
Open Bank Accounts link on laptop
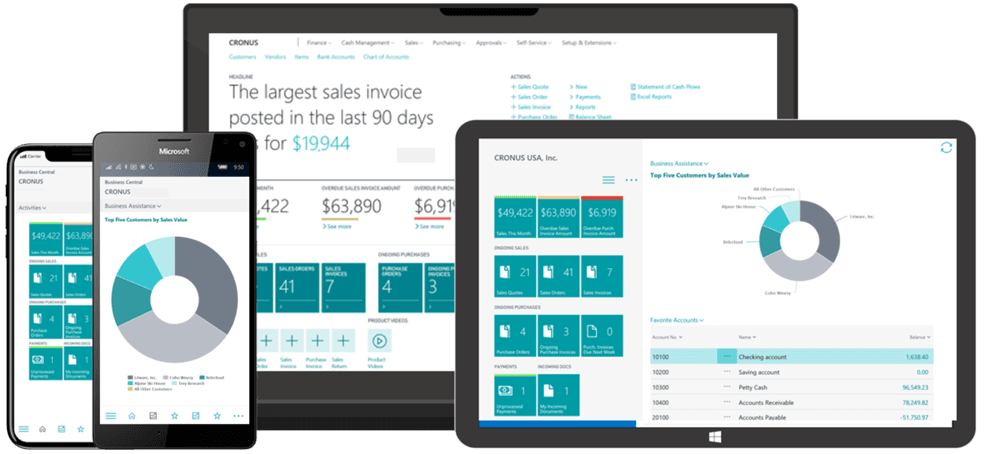click(x=336, y=57)
